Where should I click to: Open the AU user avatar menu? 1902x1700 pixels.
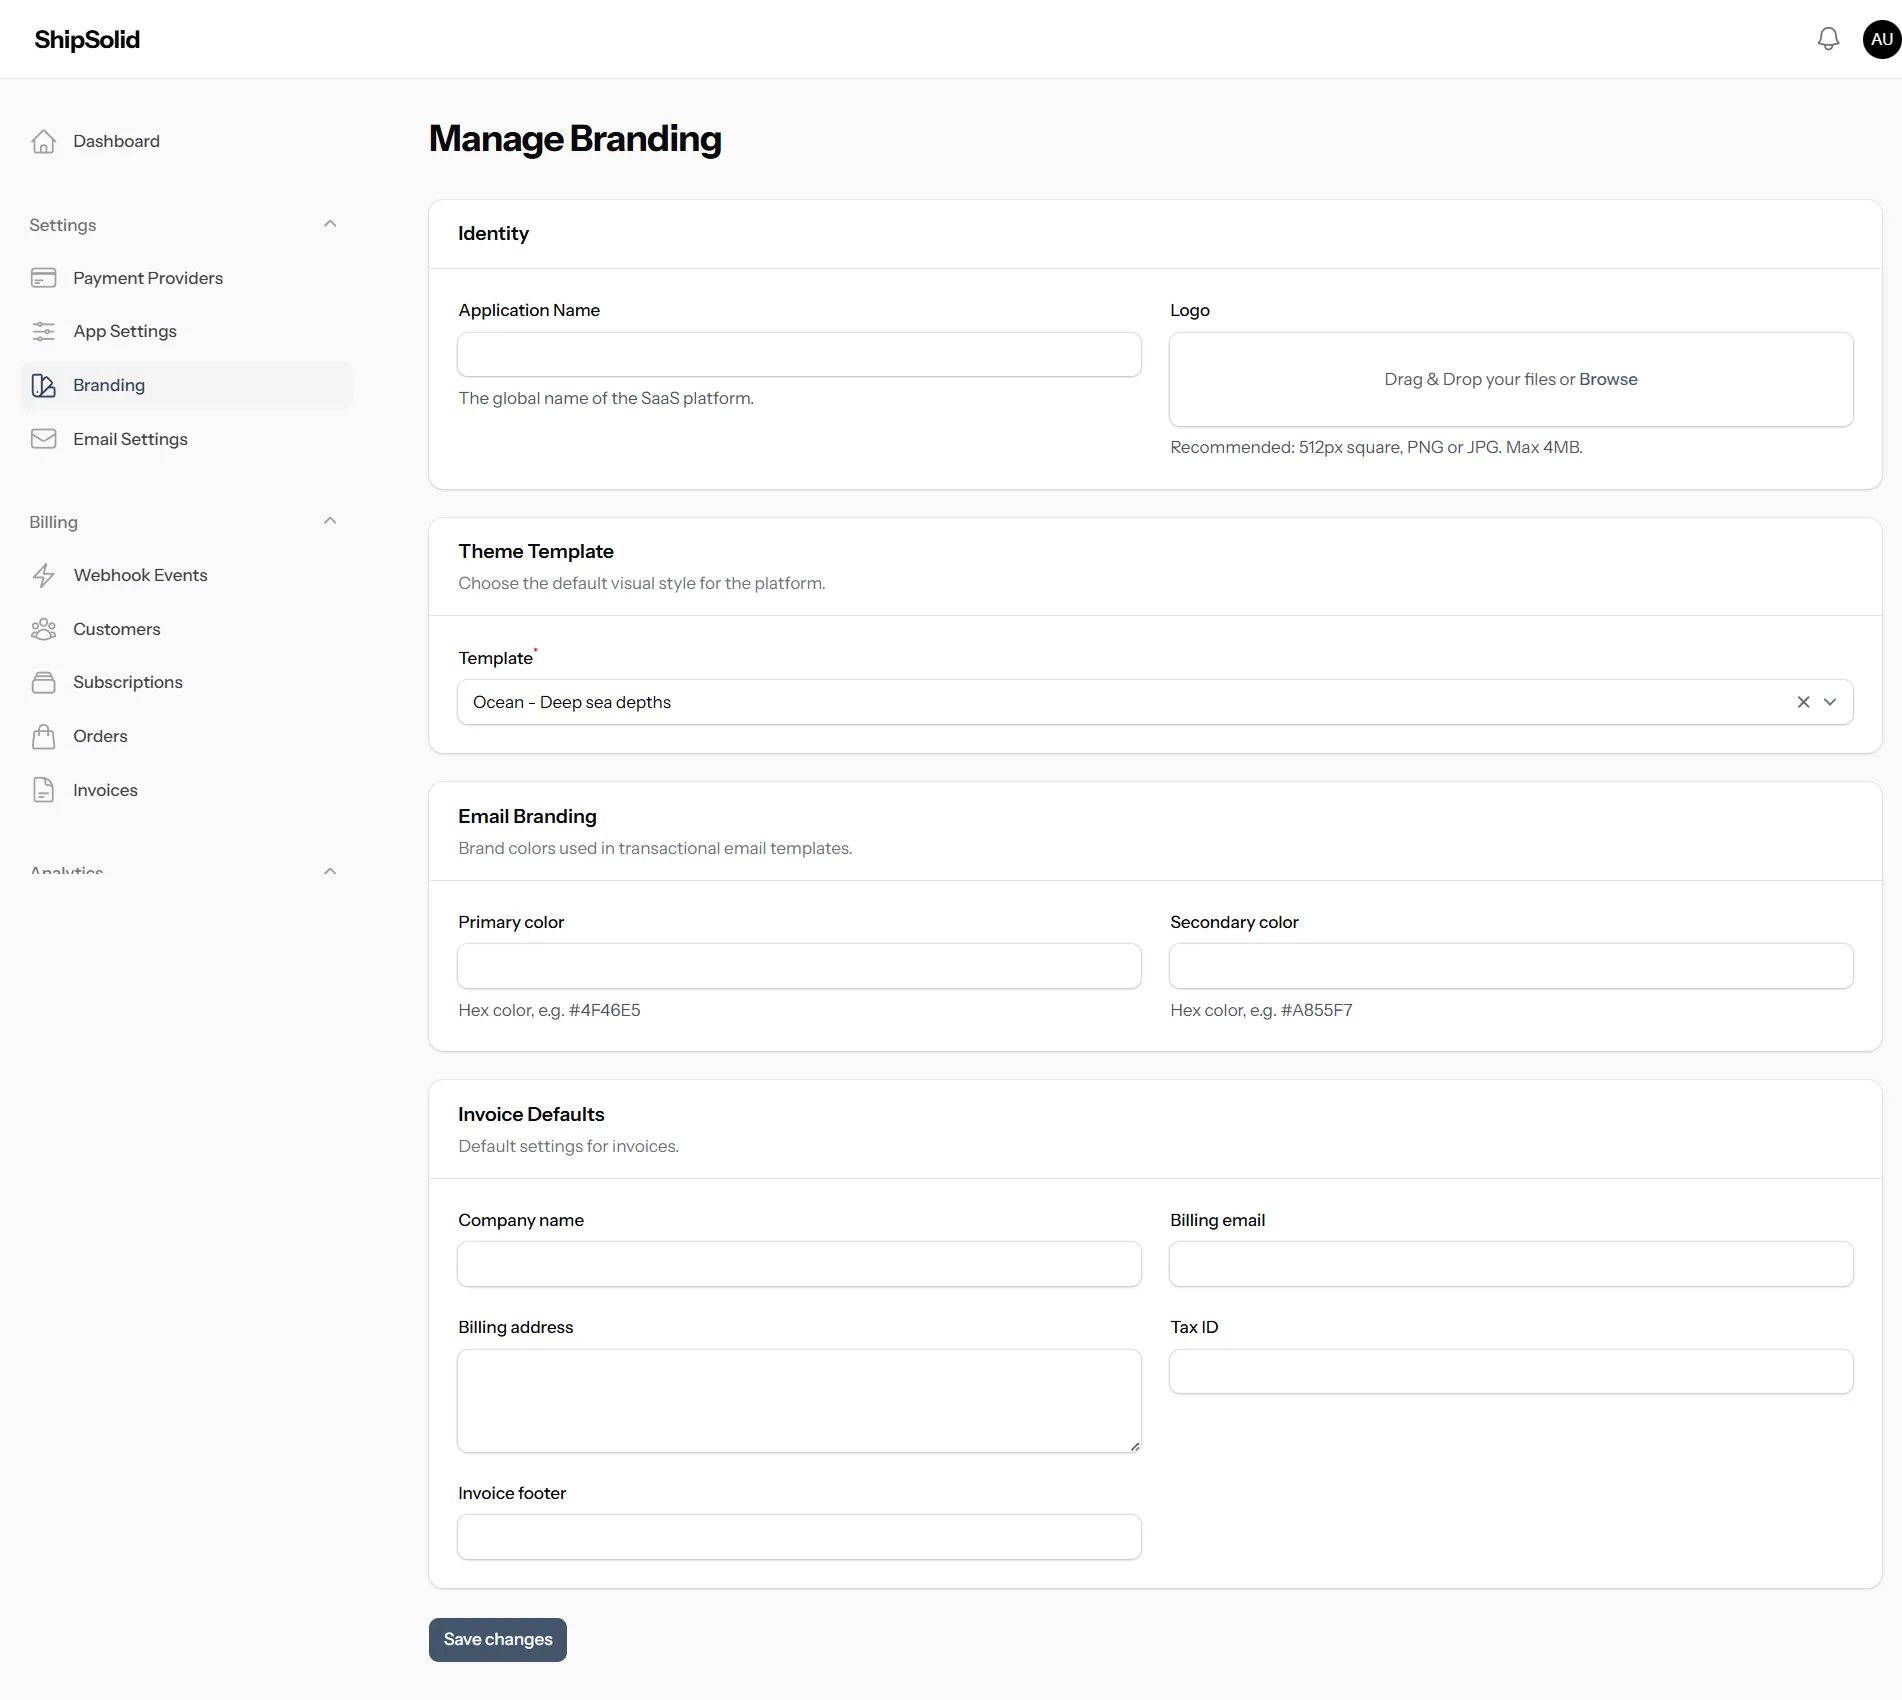click(x=1880, y=39)
